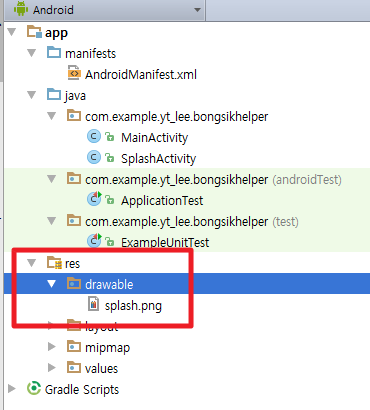Collapse the res folder arrow
The width and height of the screenshot is (370, 410).
click(x=32, y=263)
